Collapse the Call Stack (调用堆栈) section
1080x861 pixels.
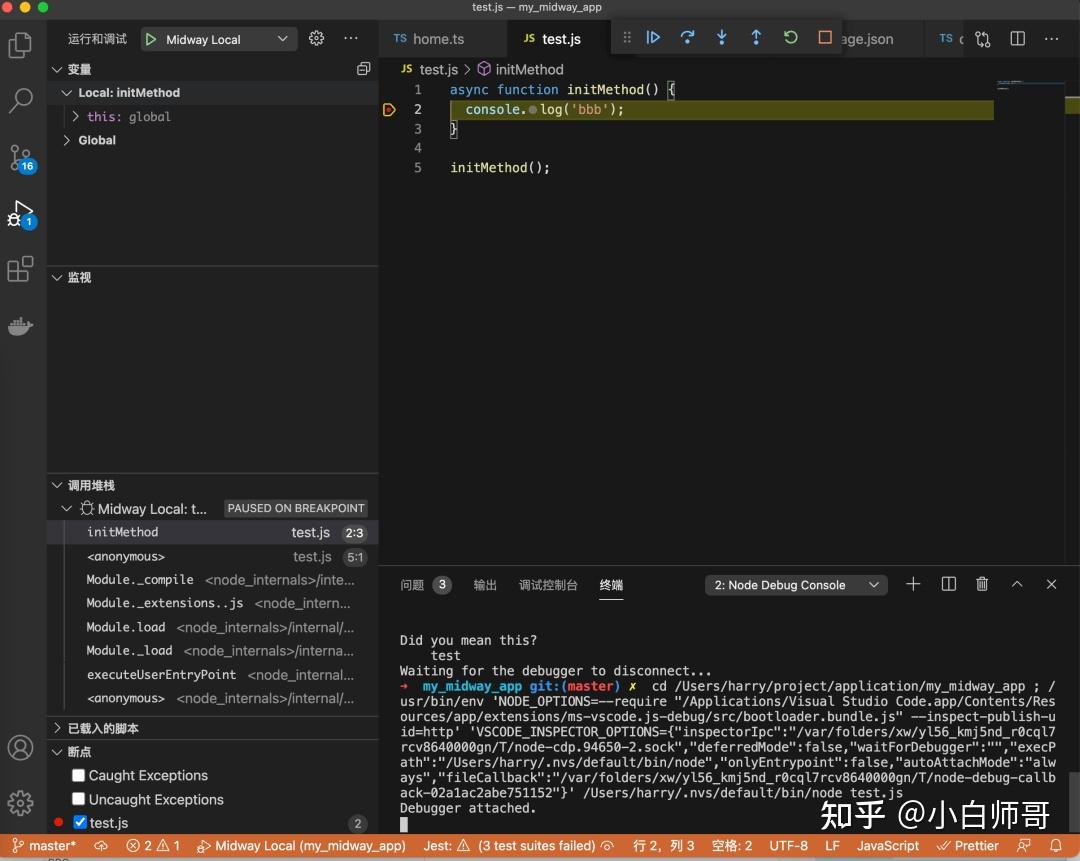coord(214,486)
